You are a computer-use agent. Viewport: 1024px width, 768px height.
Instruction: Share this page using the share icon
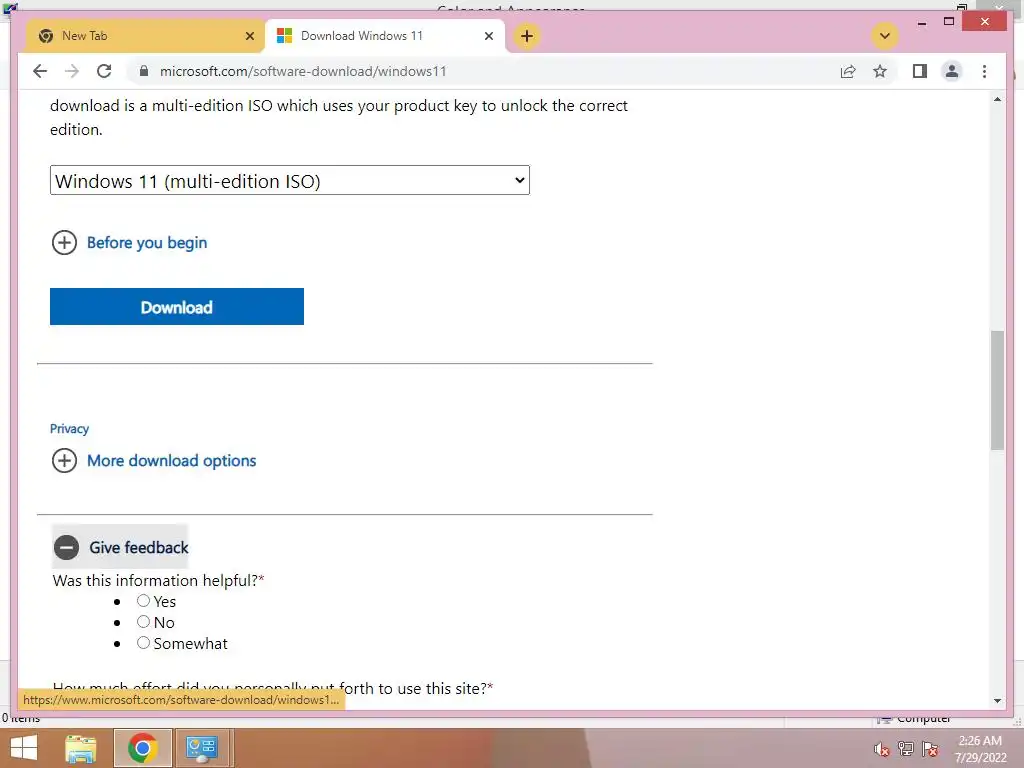pos(848,71)
